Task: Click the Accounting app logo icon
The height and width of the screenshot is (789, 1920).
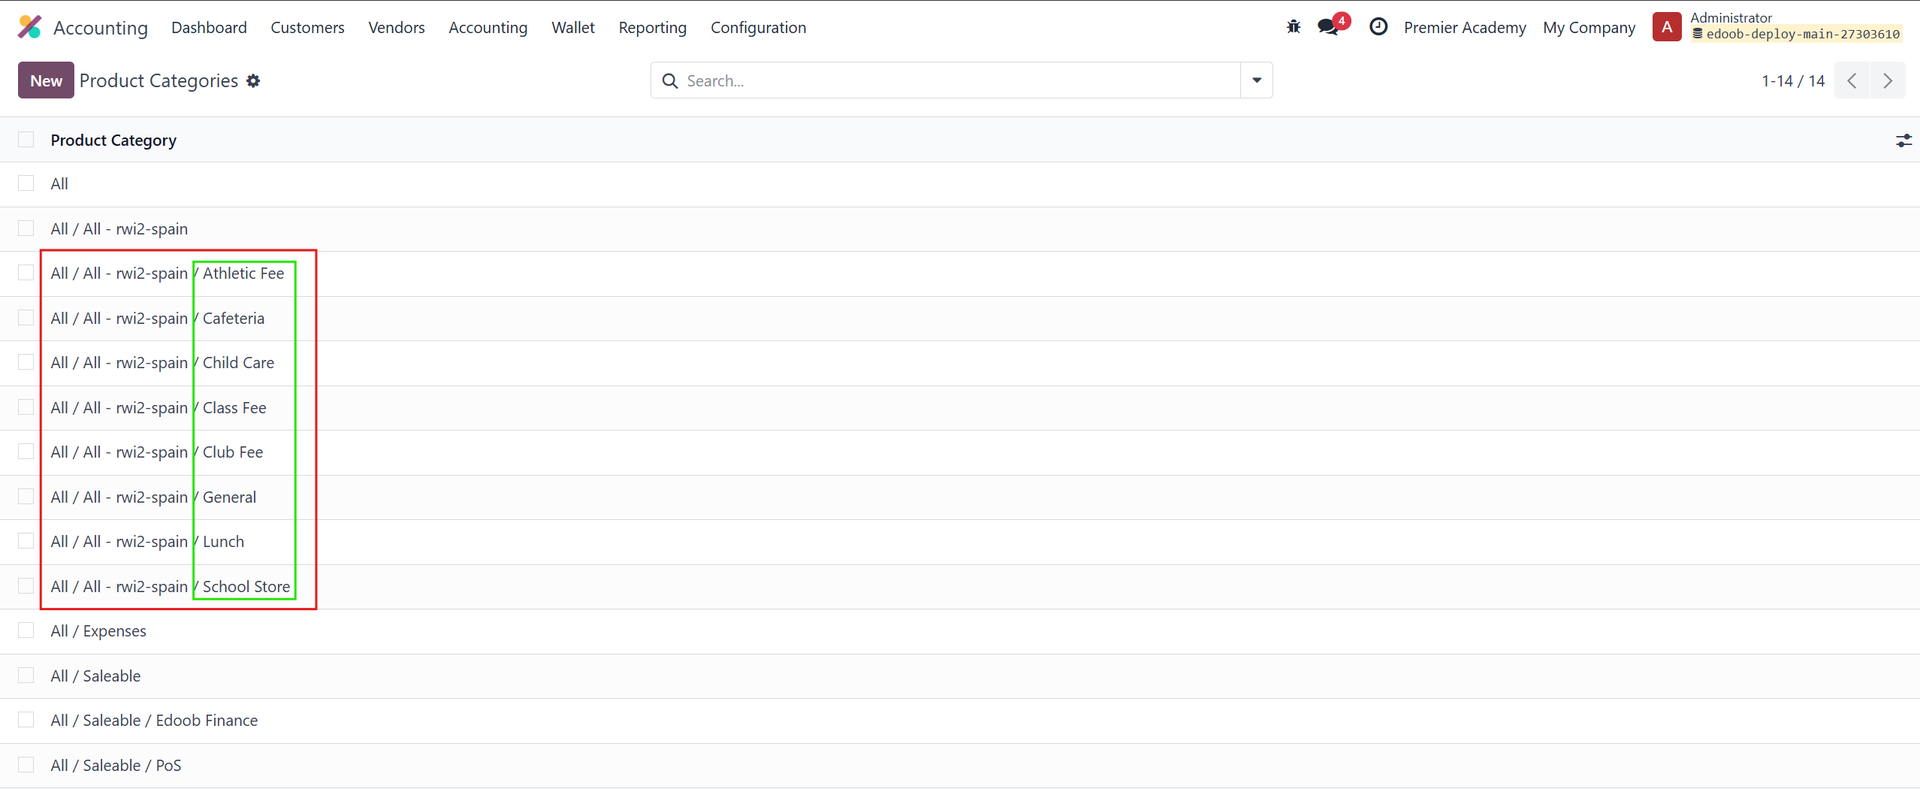Action: tap(30, 27)
